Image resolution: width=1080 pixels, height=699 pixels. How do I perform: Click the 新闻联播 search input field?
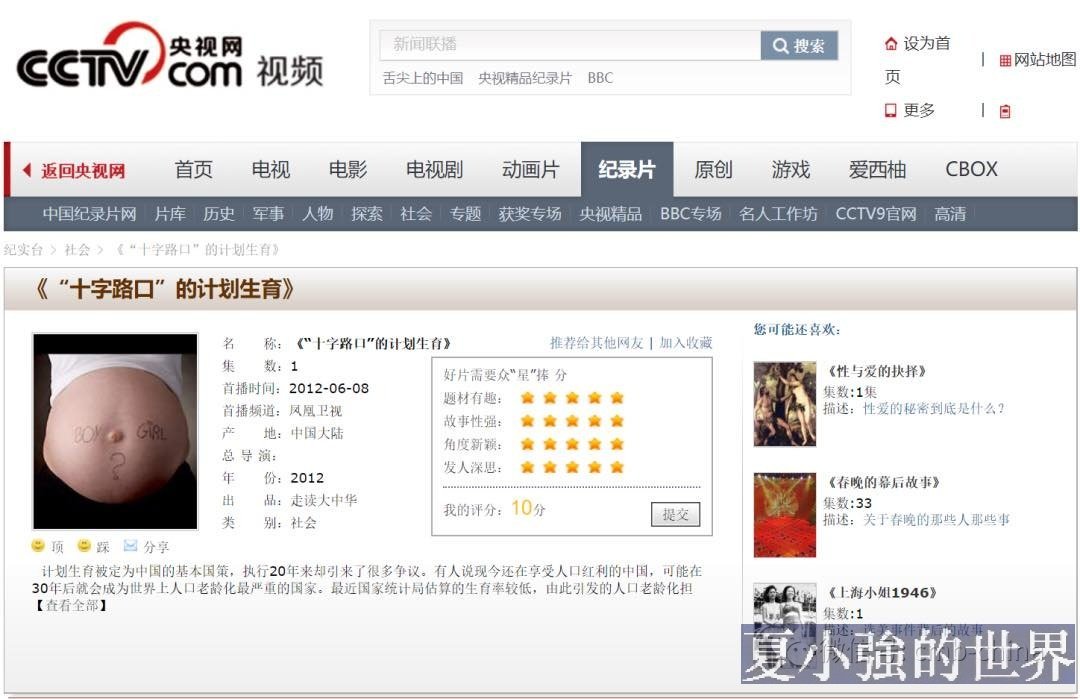click(570, 45)
